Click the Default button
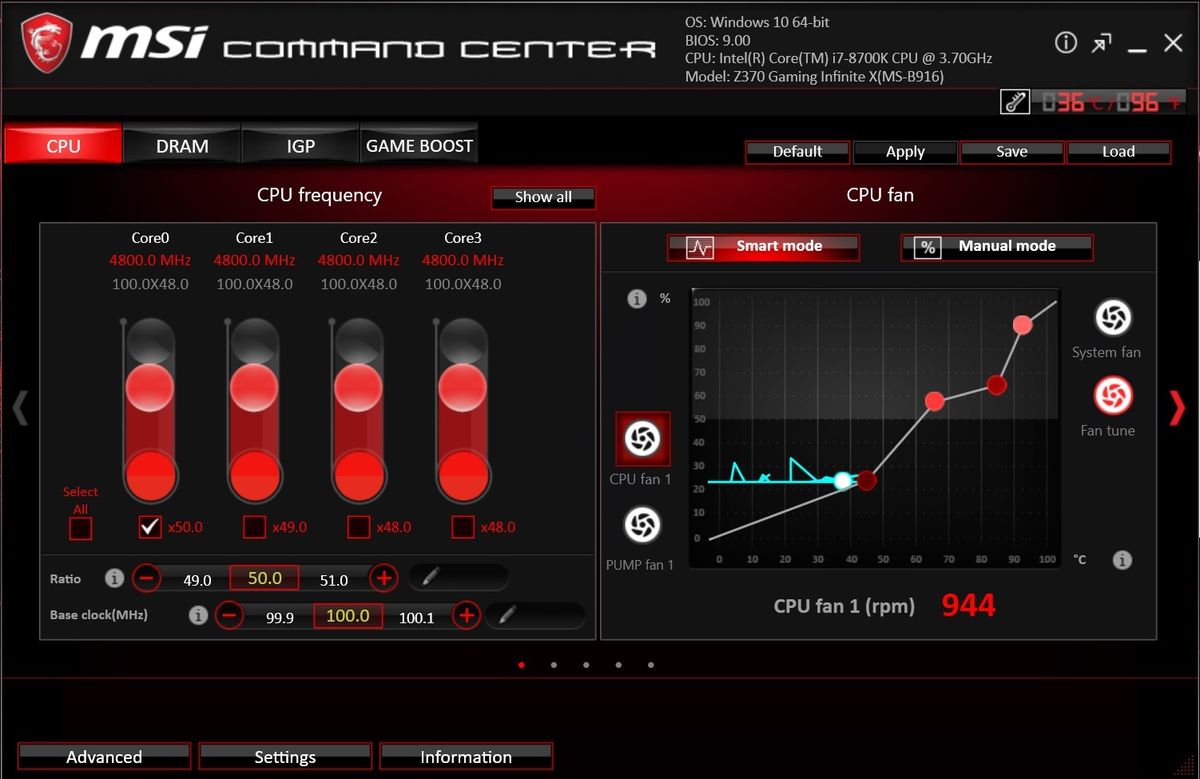Image resolution: width=1200 pixels, height=779 pixels. [x=797, y=151]
